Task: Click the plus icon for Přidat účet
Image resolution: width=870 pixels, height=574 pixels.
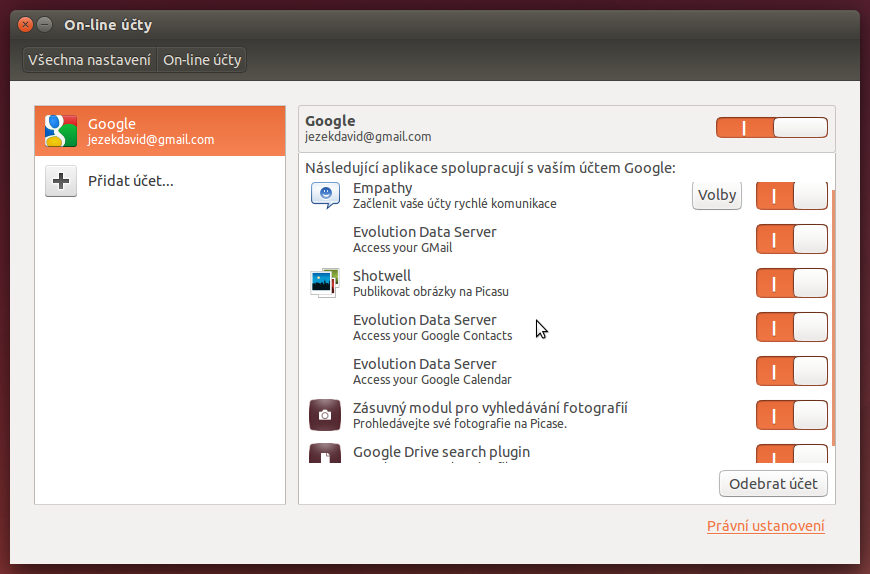Action: point(61,181)
